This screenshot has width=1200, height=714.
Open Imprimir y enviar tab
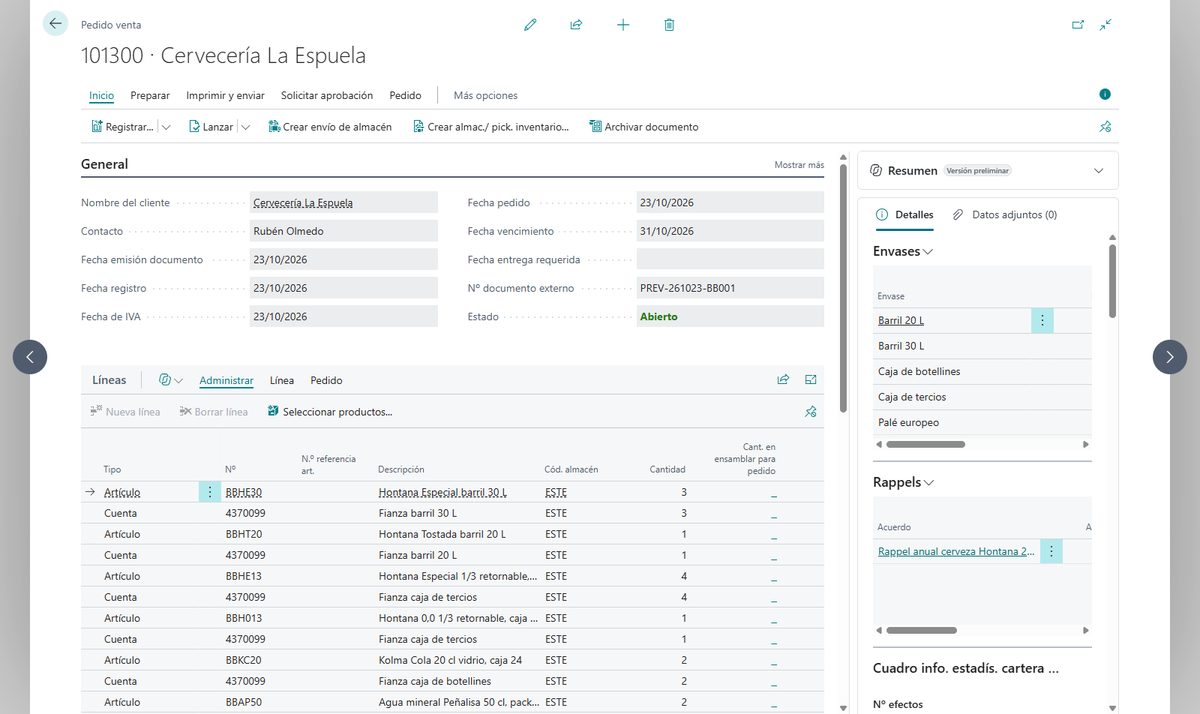point(225,95)
